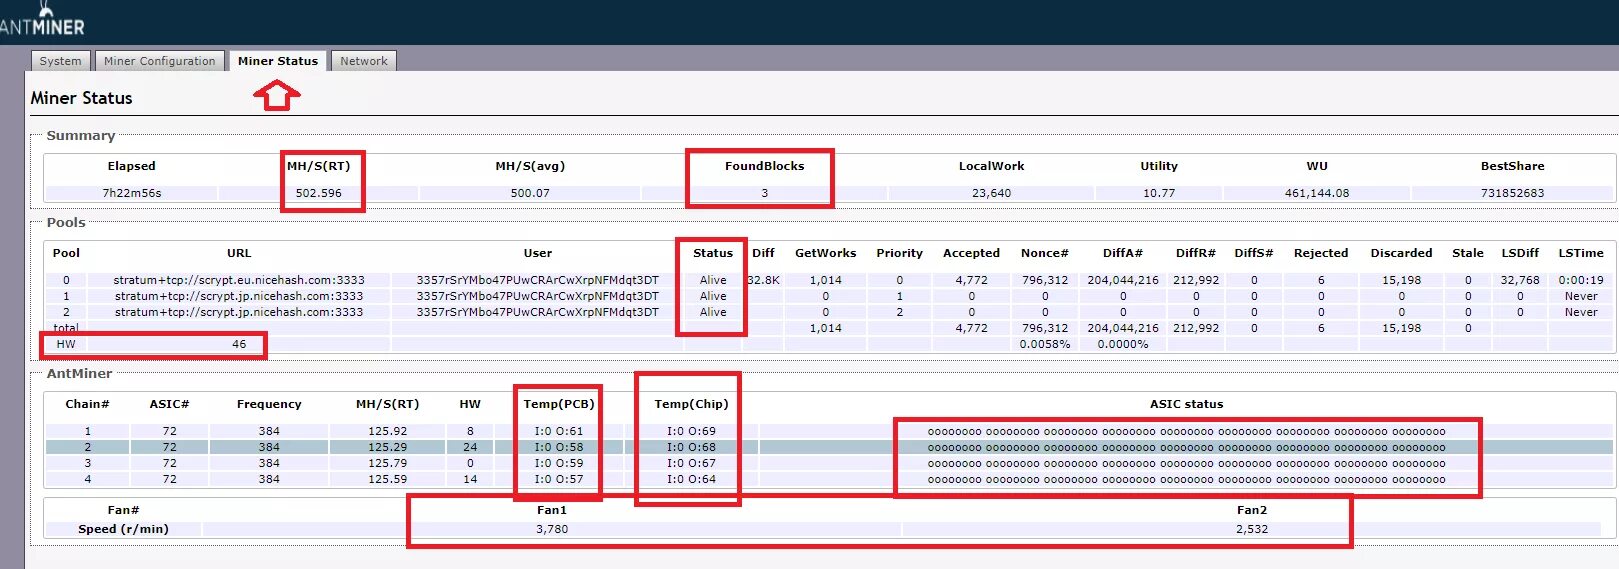Click Fan2 speed value 2,532
Viewport: 1619px width, 569px height.
pos(1252,529)
